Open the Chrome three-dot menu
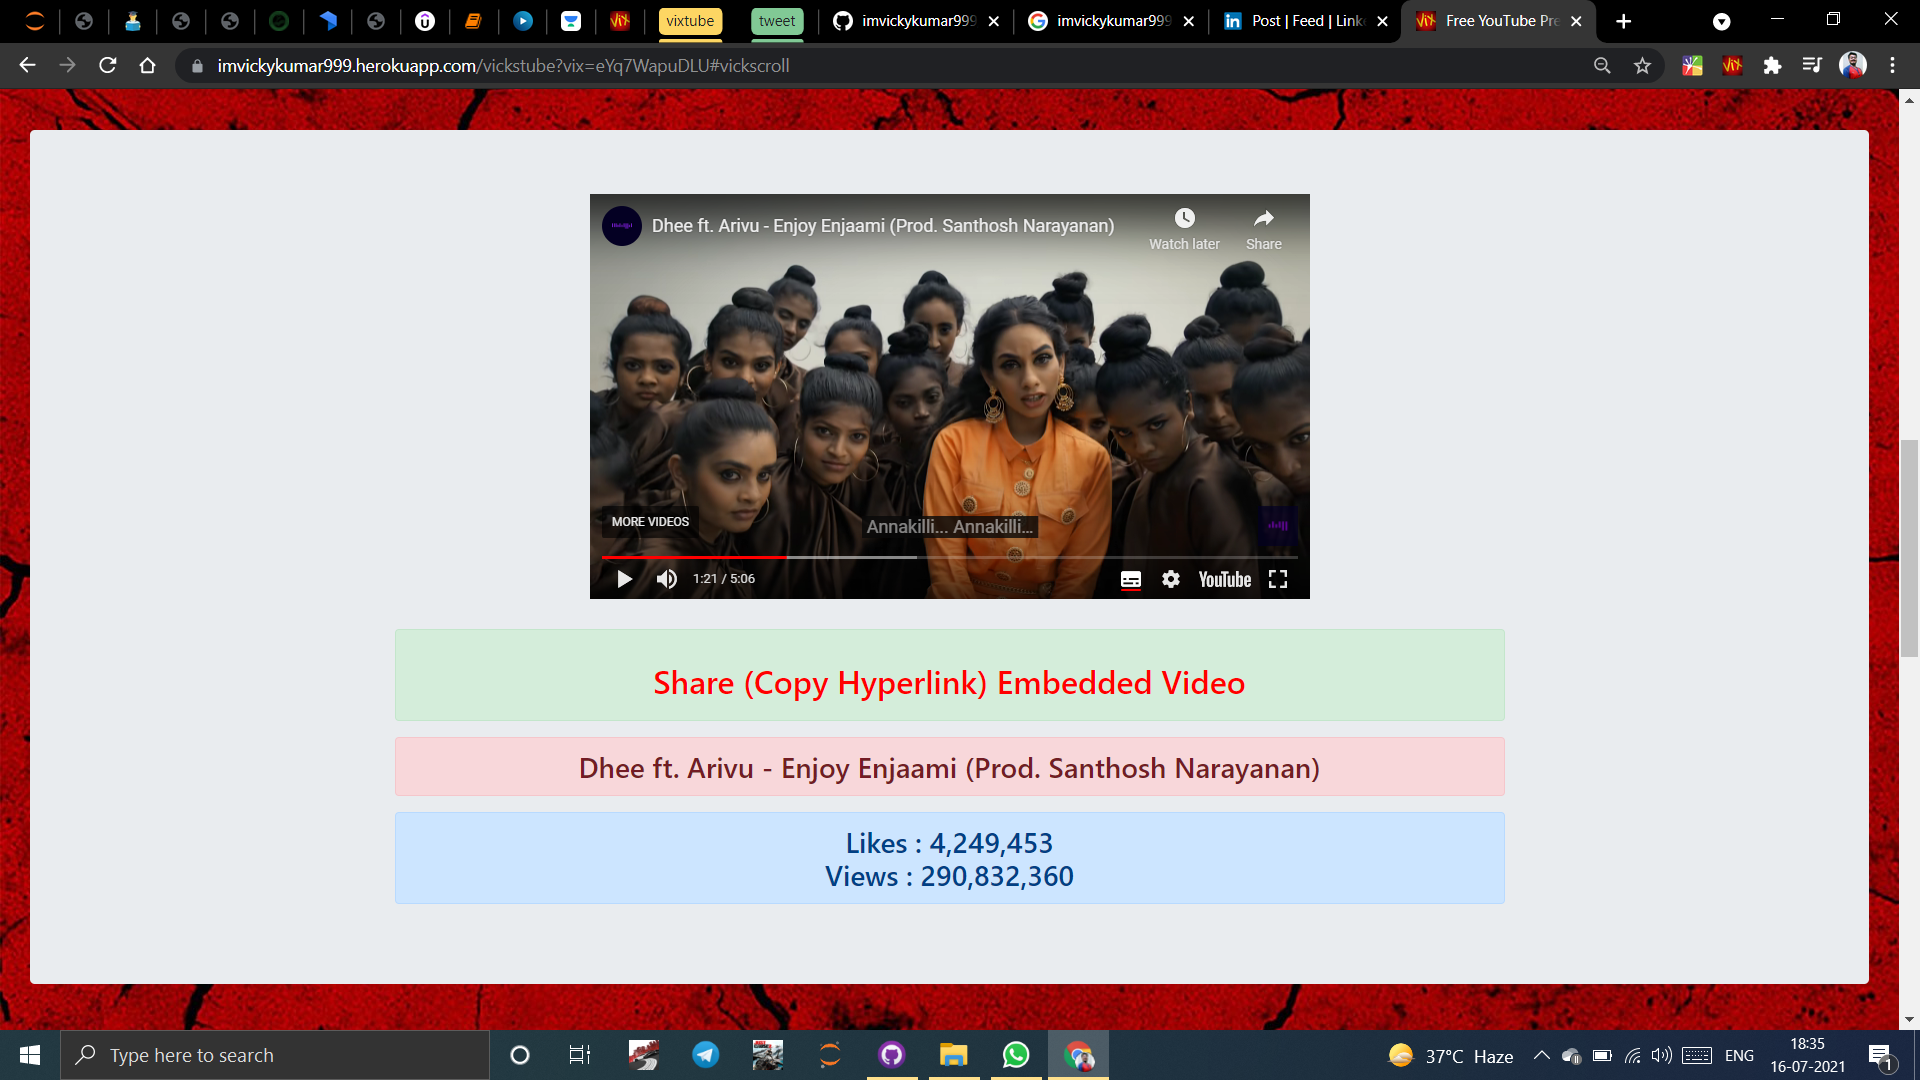 (x=1892, y=65)
